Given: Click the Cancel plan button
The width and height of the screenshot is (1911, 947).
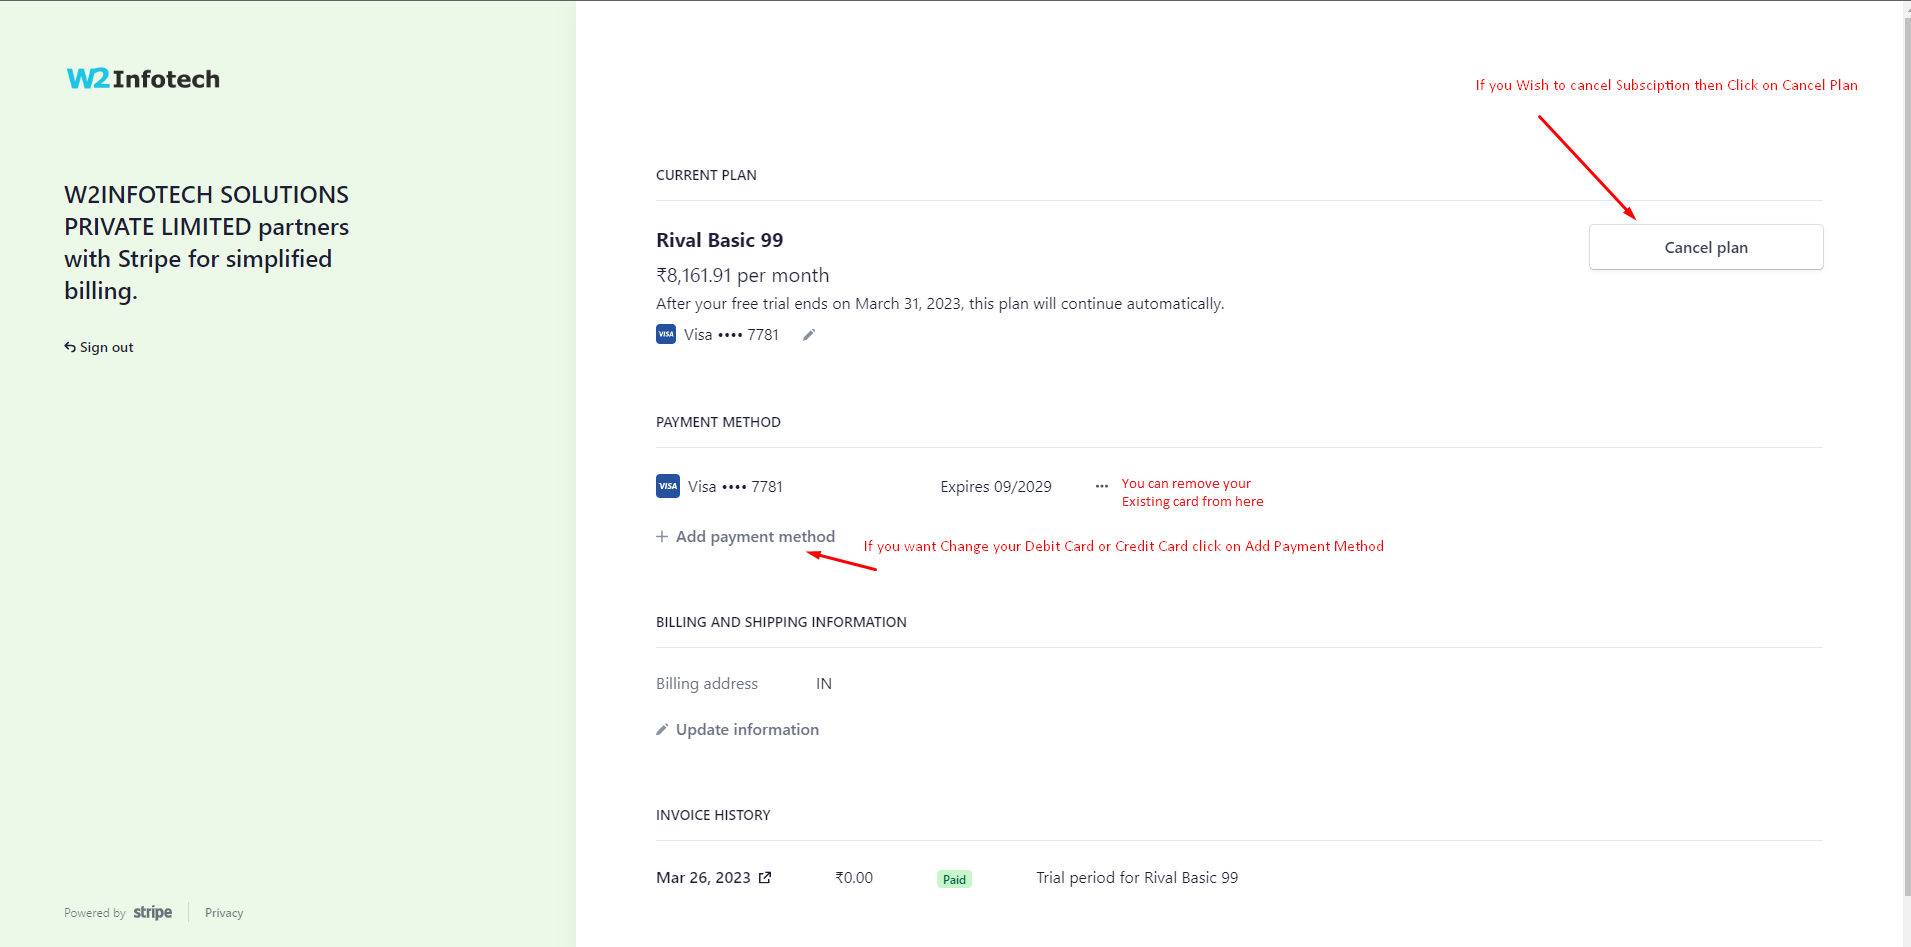Looking at the screenshot, I should point(1705,247).
